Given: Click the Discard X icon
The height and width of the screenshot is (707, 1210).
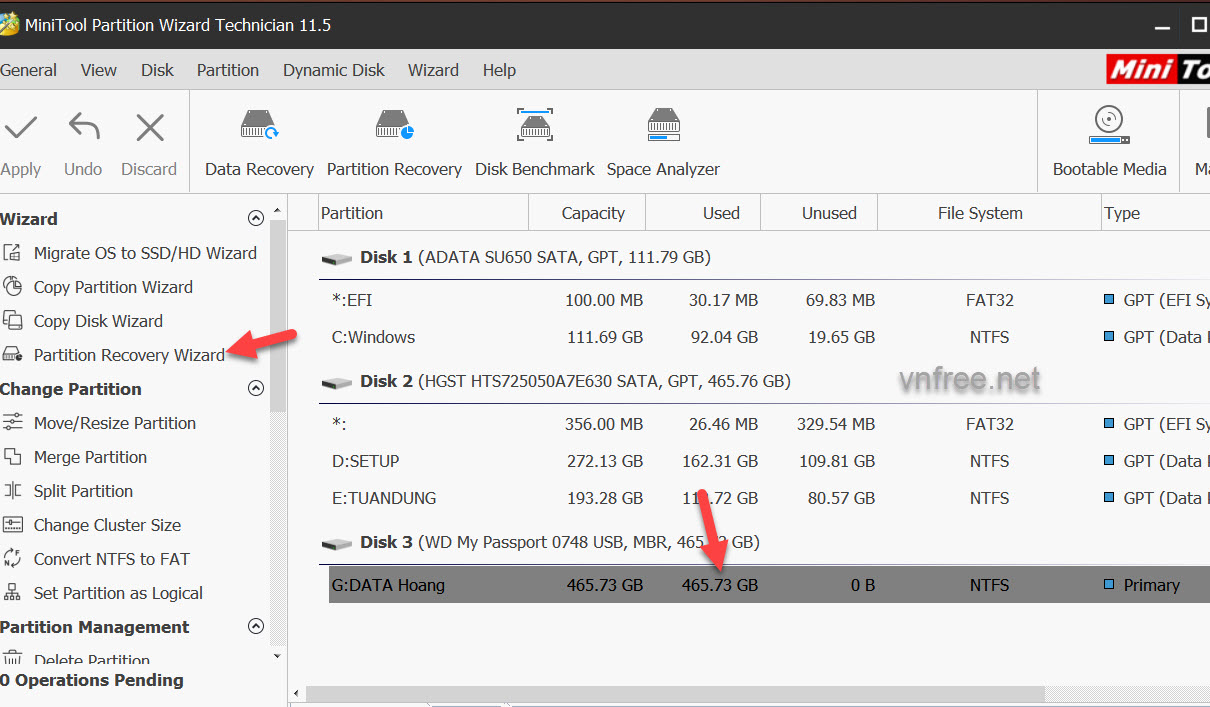Looking at the screenshot, I should point(150,128).
